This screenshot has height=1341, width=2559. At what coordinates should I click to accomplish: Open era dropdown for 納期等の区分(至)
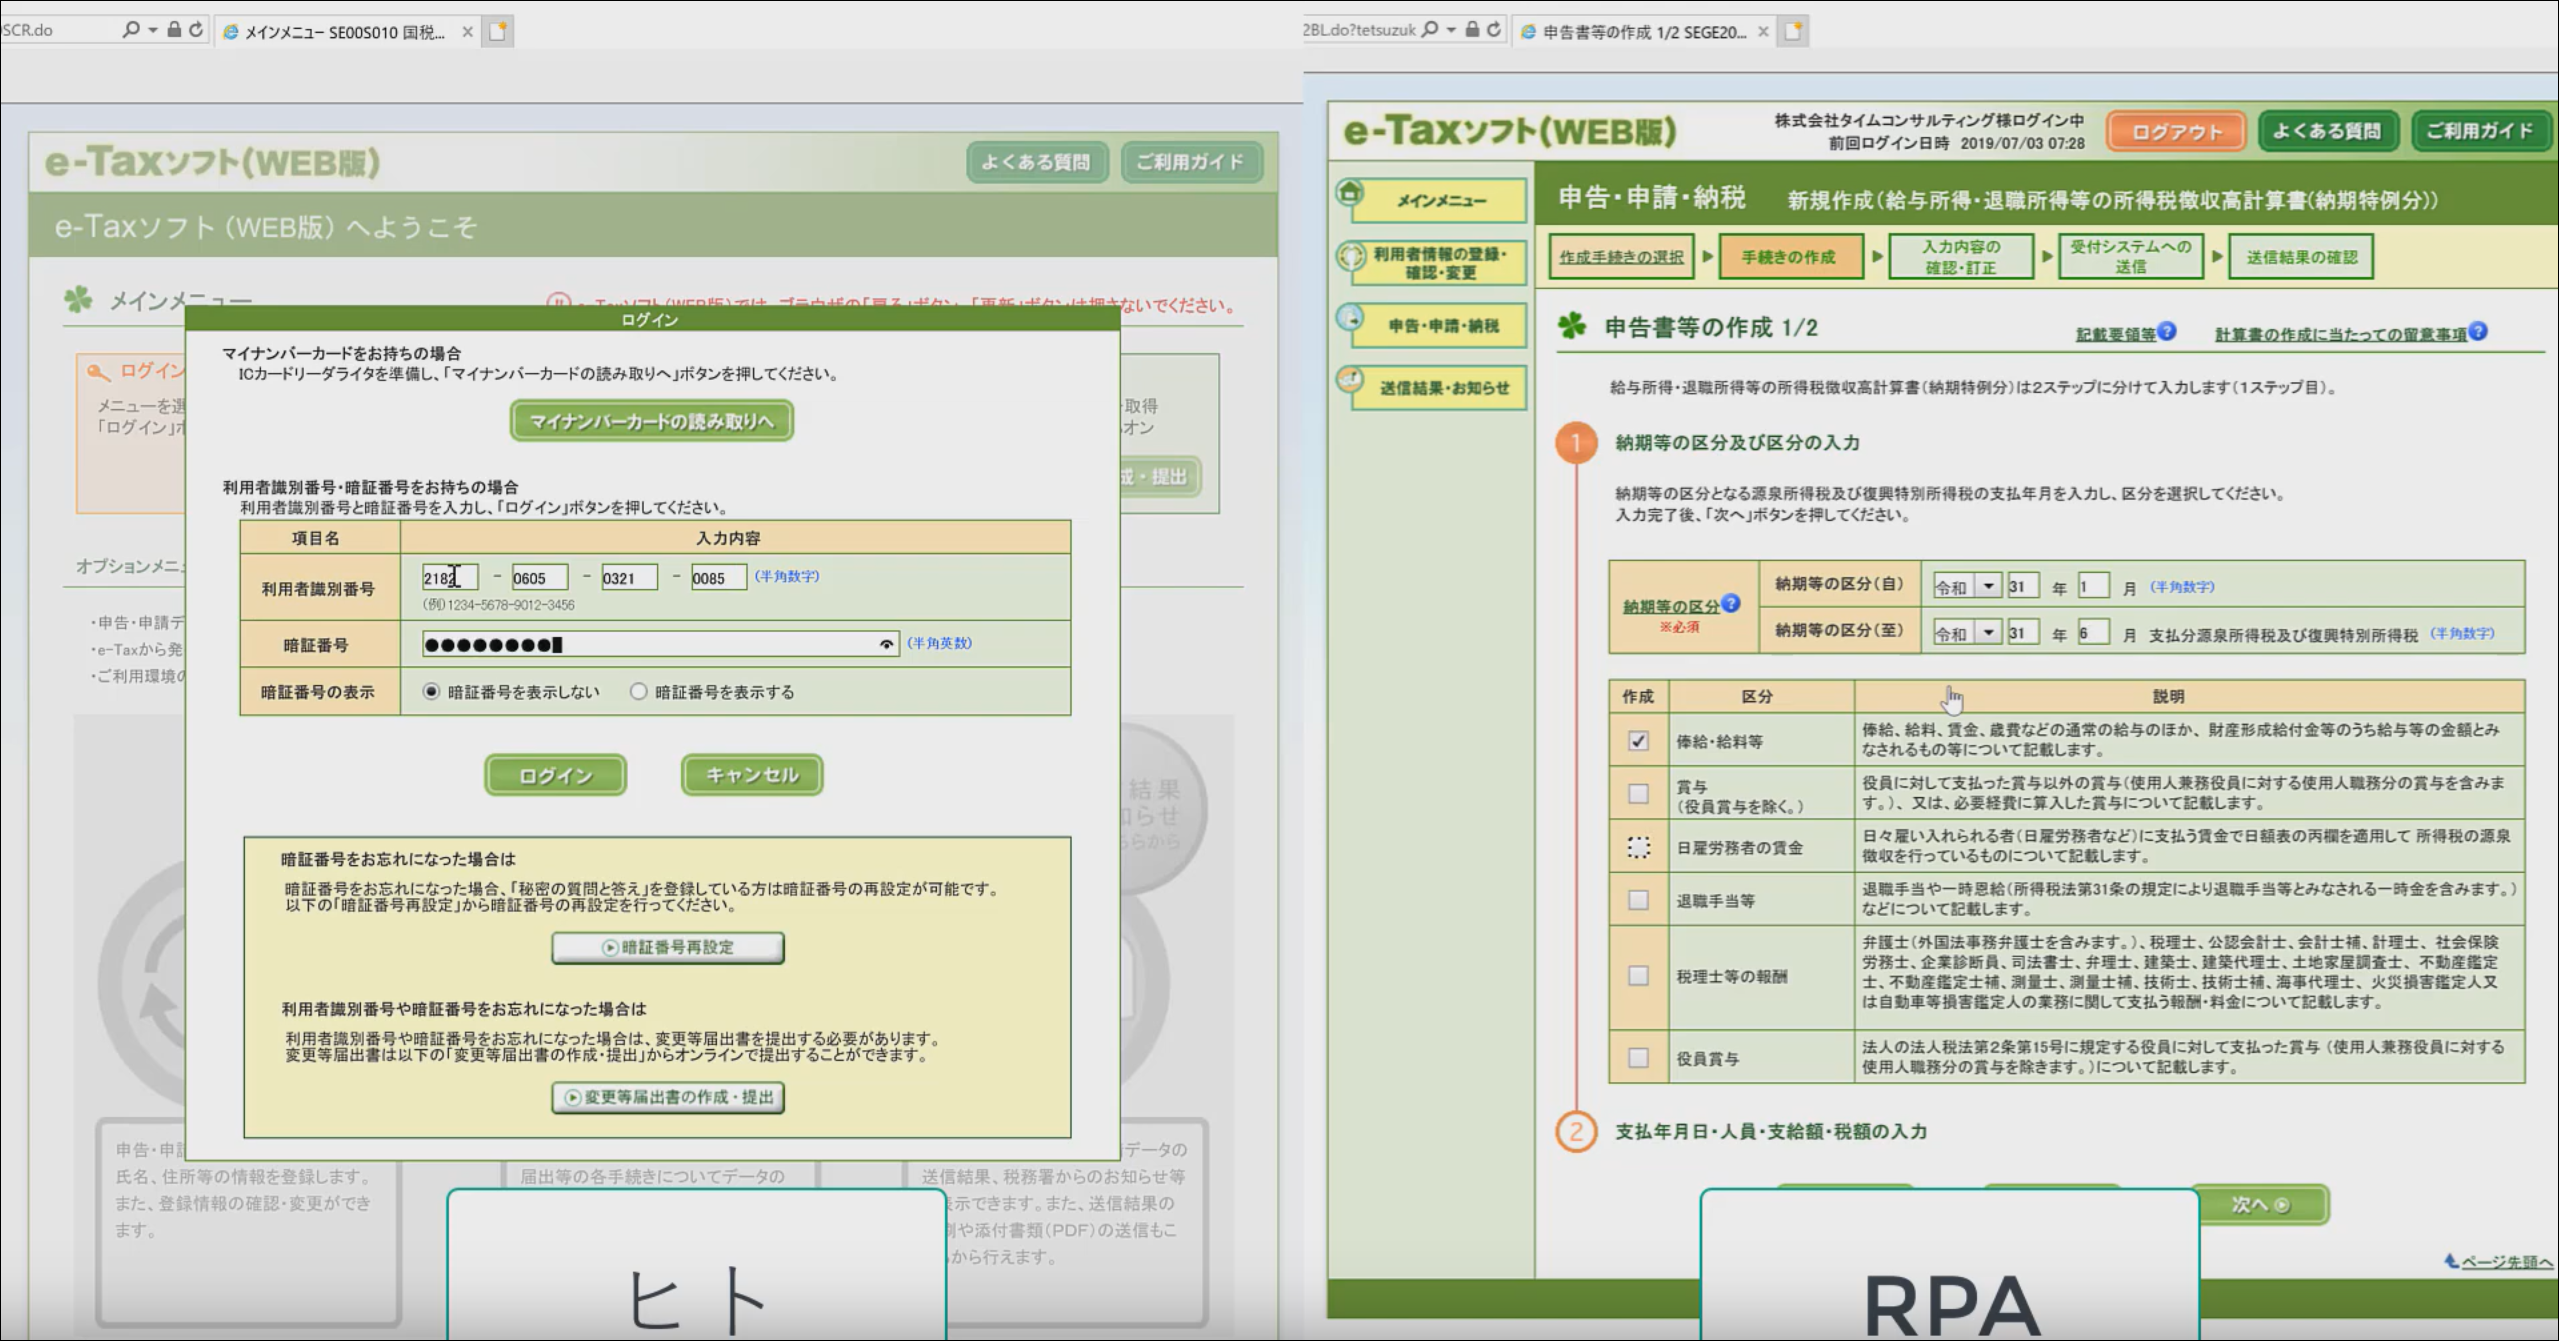pos(1989,632)
